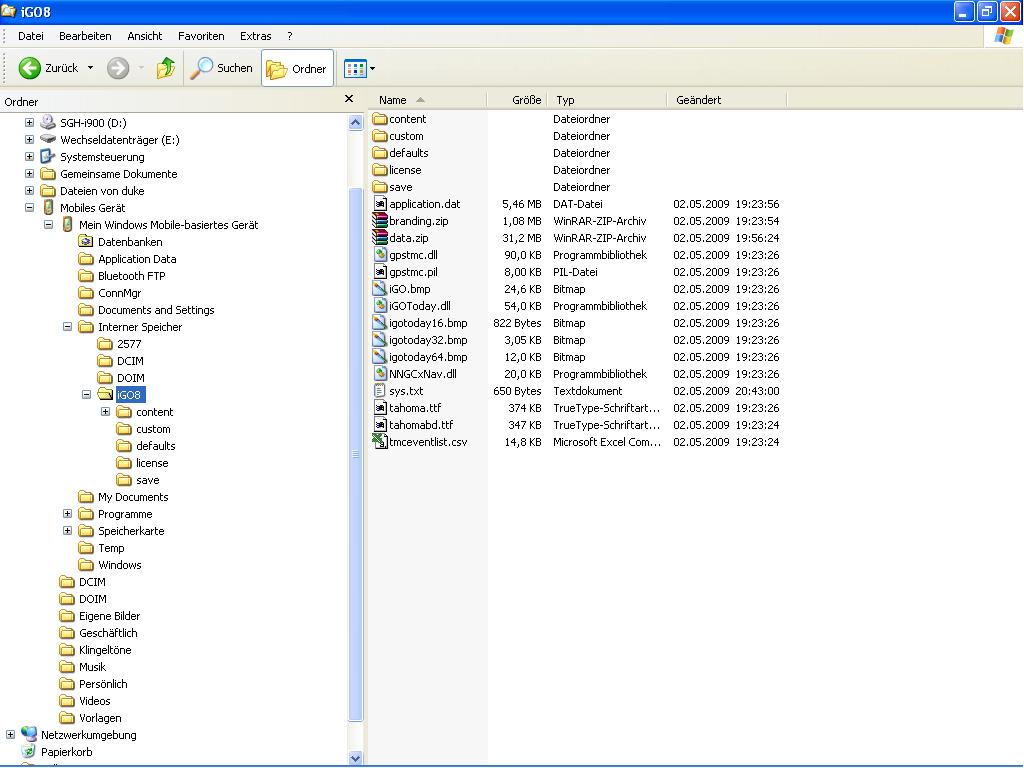Image resolution: width=1024 pixels, height=768 pixels.
Task: Select the application.dat file icon
Action: (380, 204)
